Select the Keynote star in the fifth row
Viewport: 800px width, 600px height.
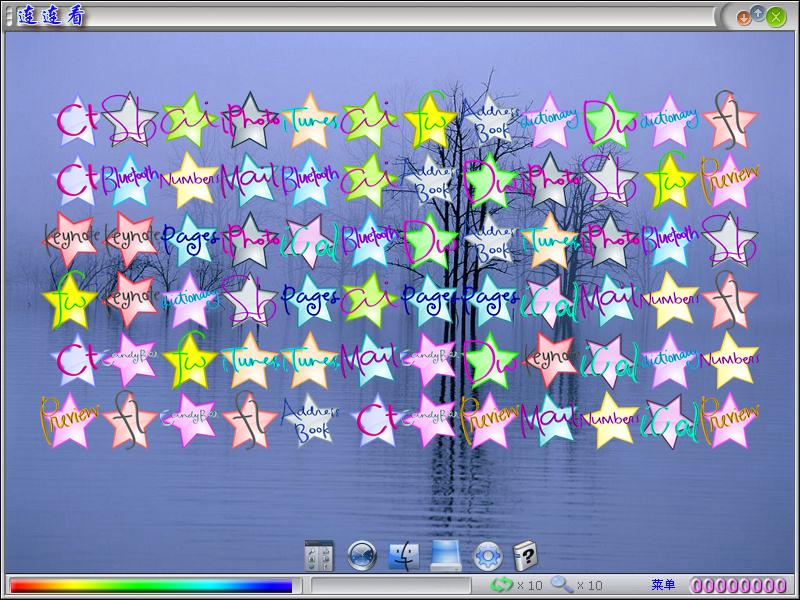(x=550, y=360)
